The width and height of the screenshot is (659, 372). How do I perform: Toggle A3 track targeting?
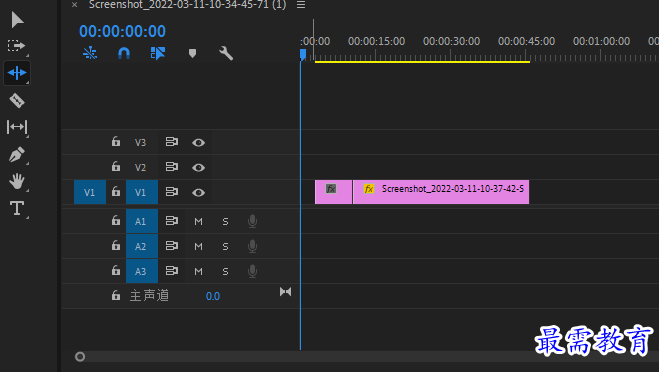click(x=142, y=271)
